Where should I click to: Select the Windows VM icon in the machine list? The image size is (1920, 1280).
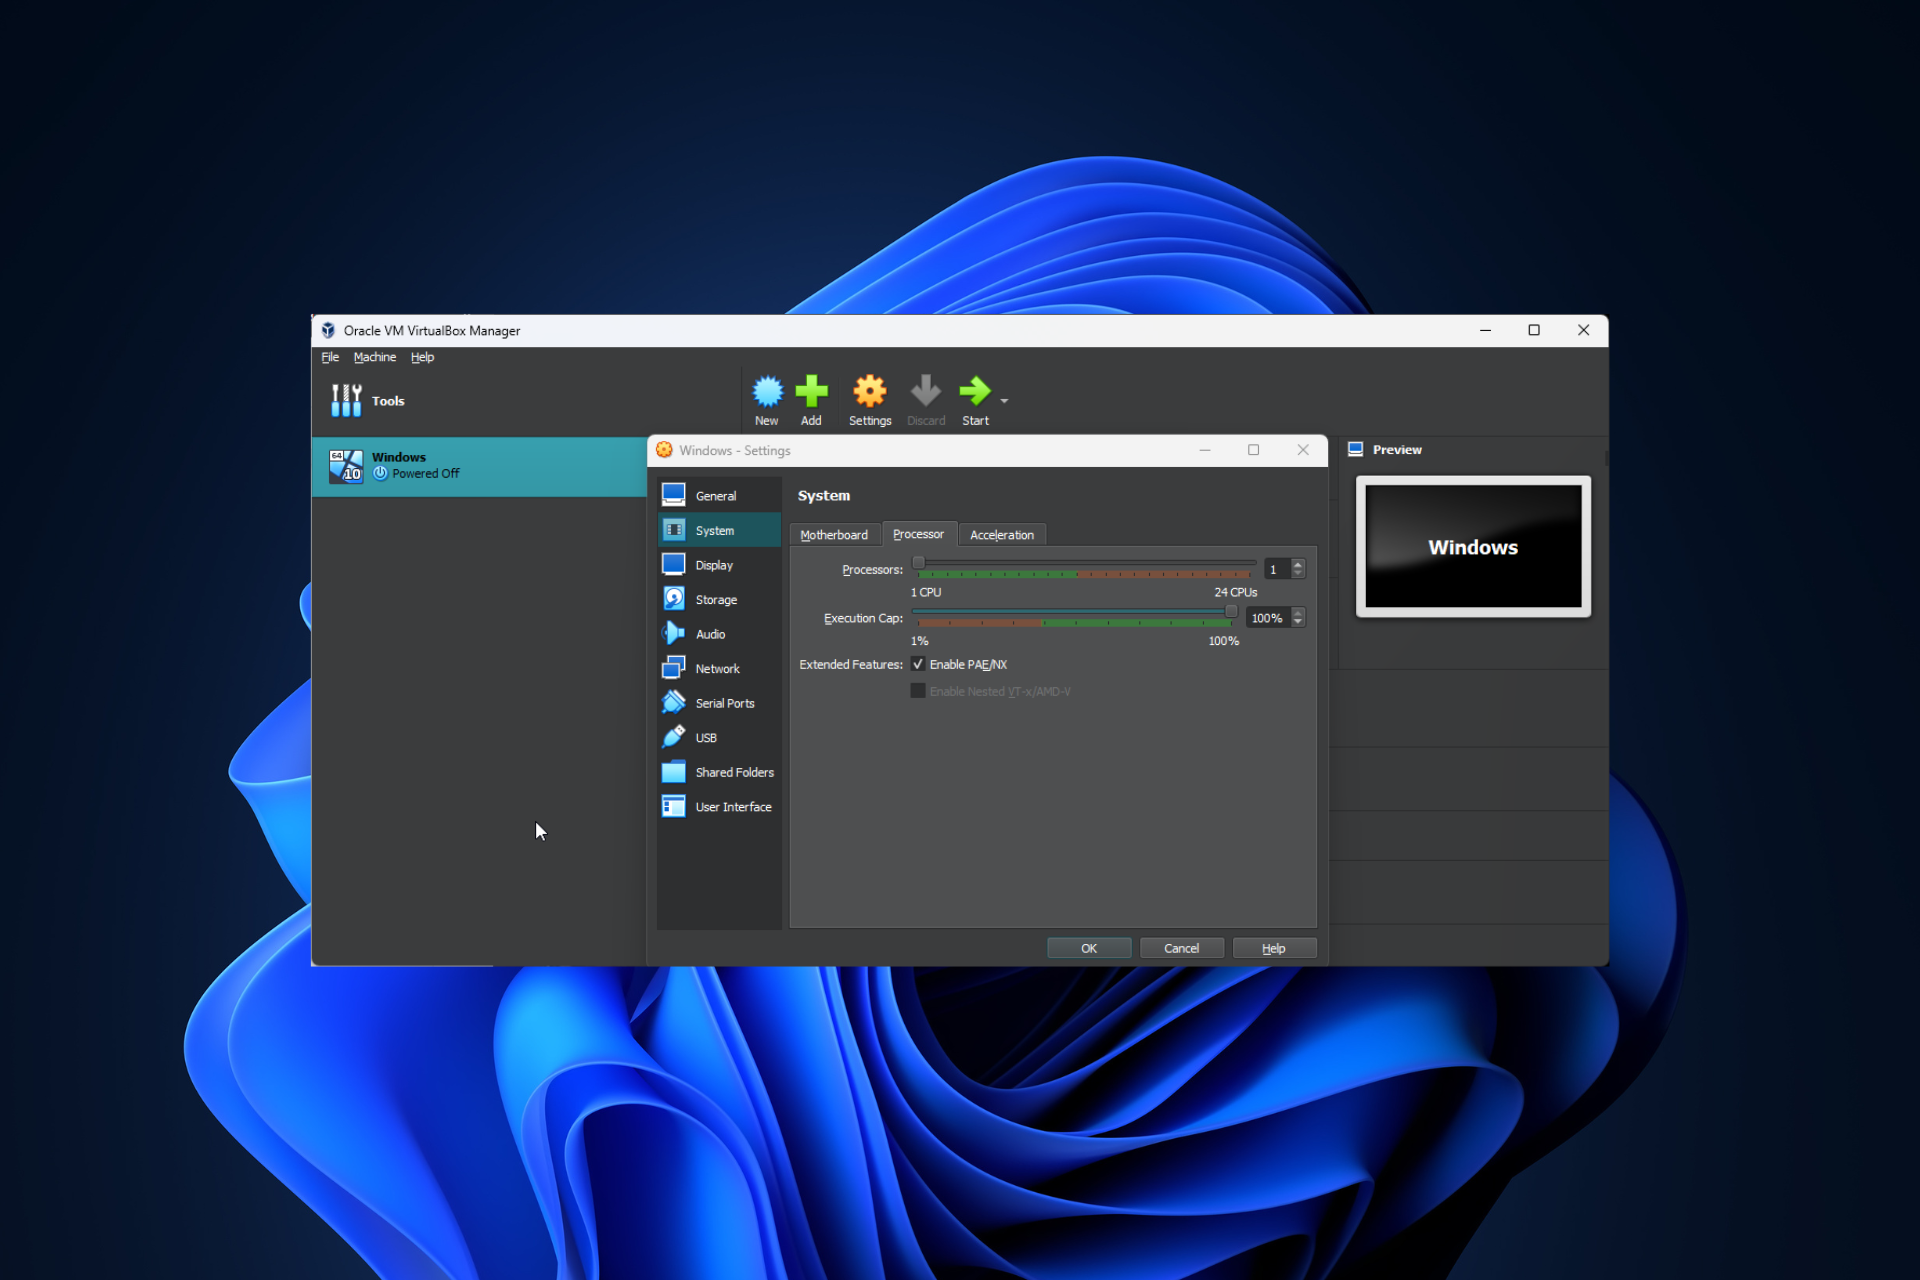coord(346,465)
